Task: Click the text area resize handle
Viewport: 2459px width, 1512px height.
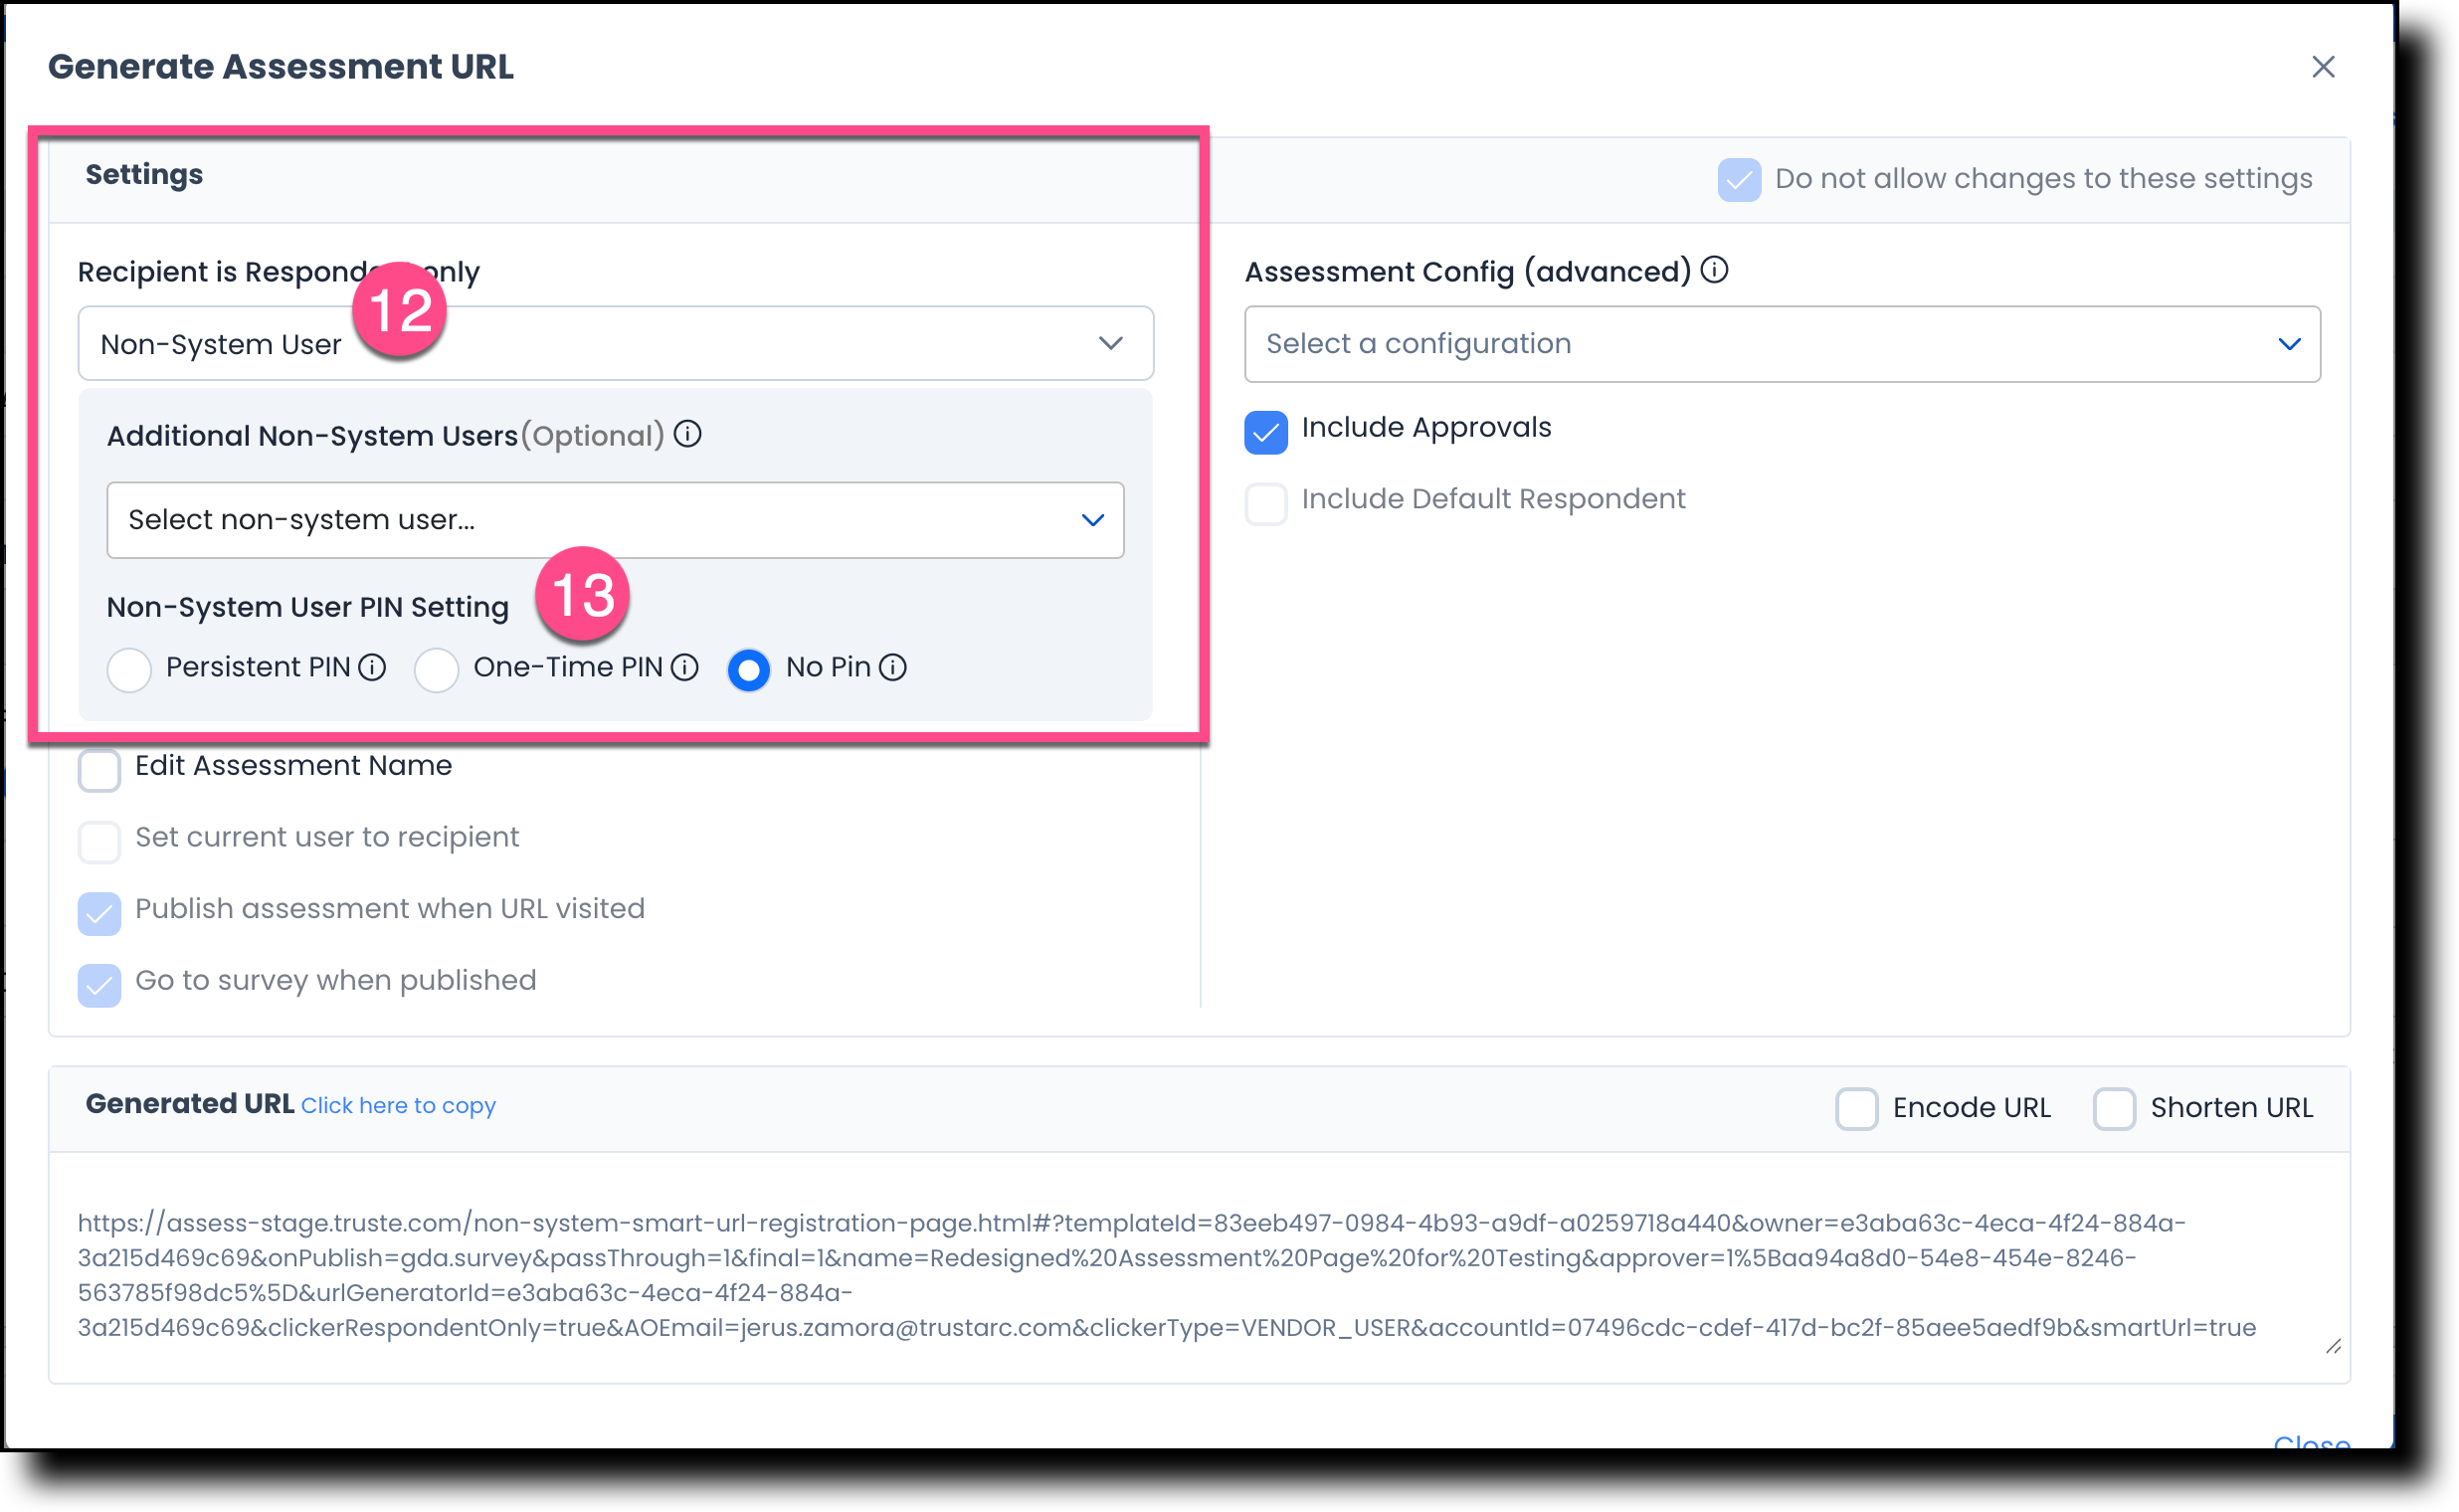Action: tap(2333, 1347)
